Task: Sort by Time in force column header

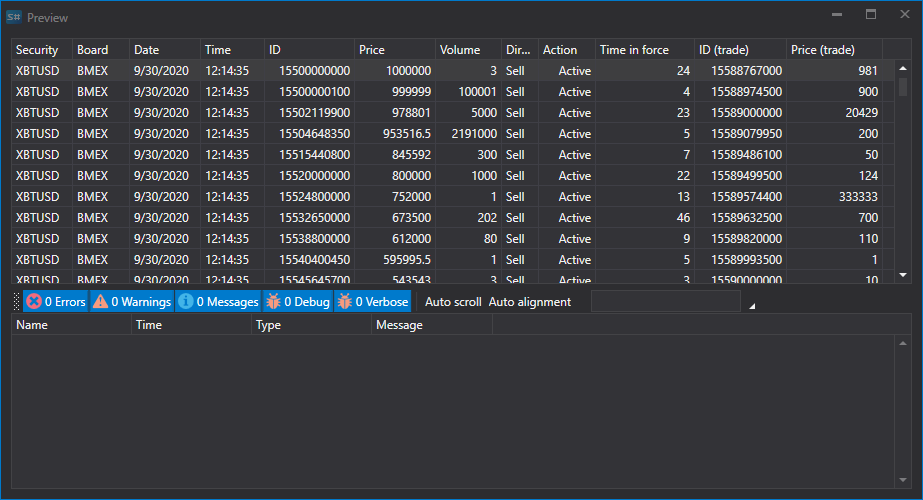Action: [645, 50]
